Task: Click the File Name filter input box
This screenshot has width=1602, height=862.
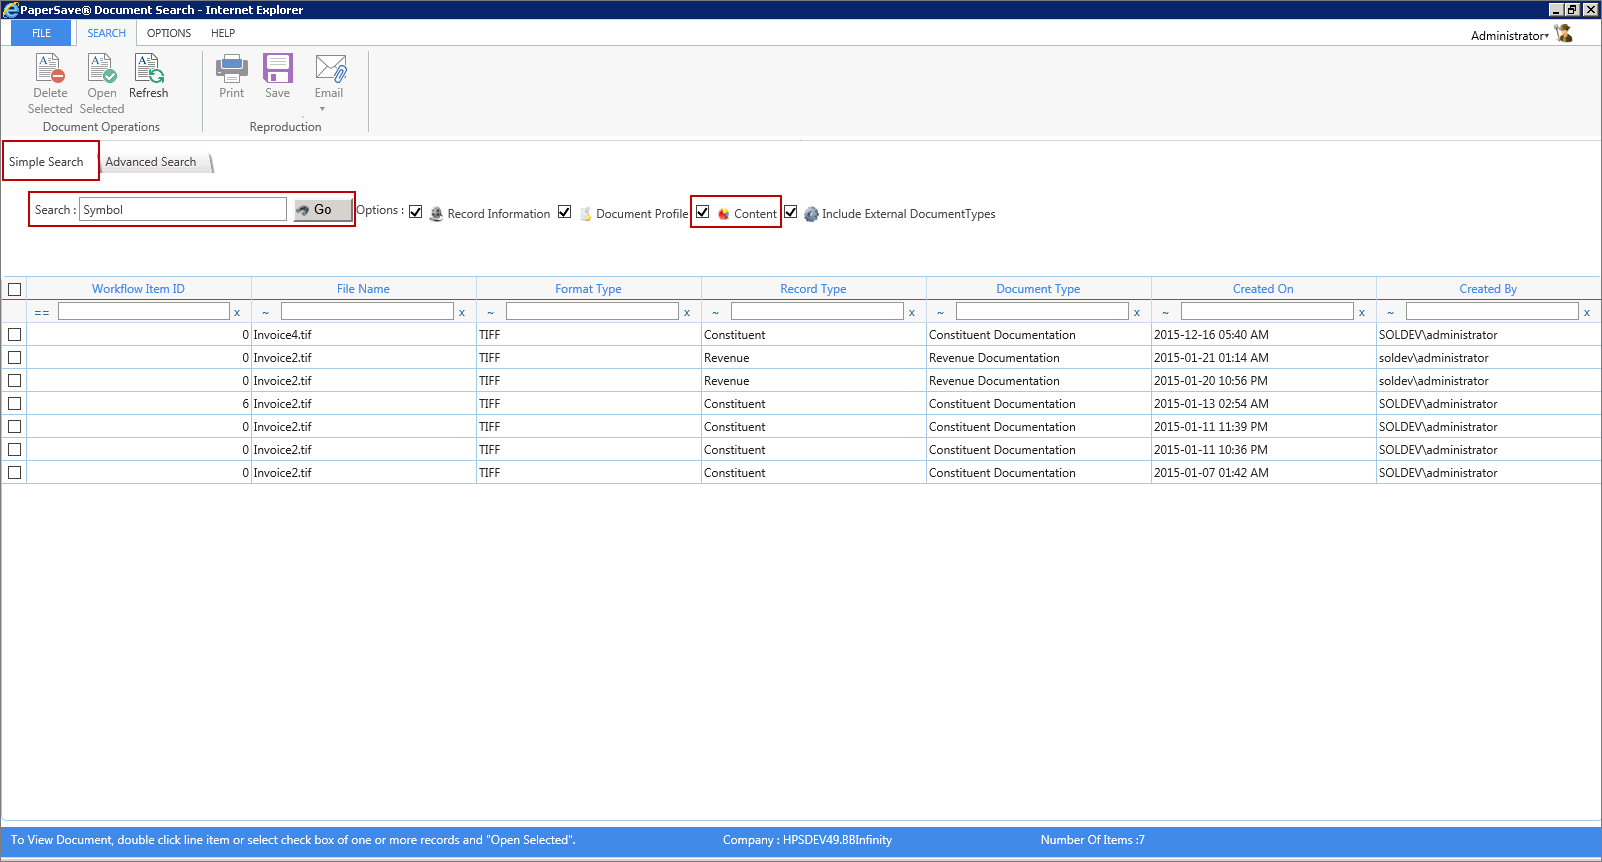Action: 367,312
